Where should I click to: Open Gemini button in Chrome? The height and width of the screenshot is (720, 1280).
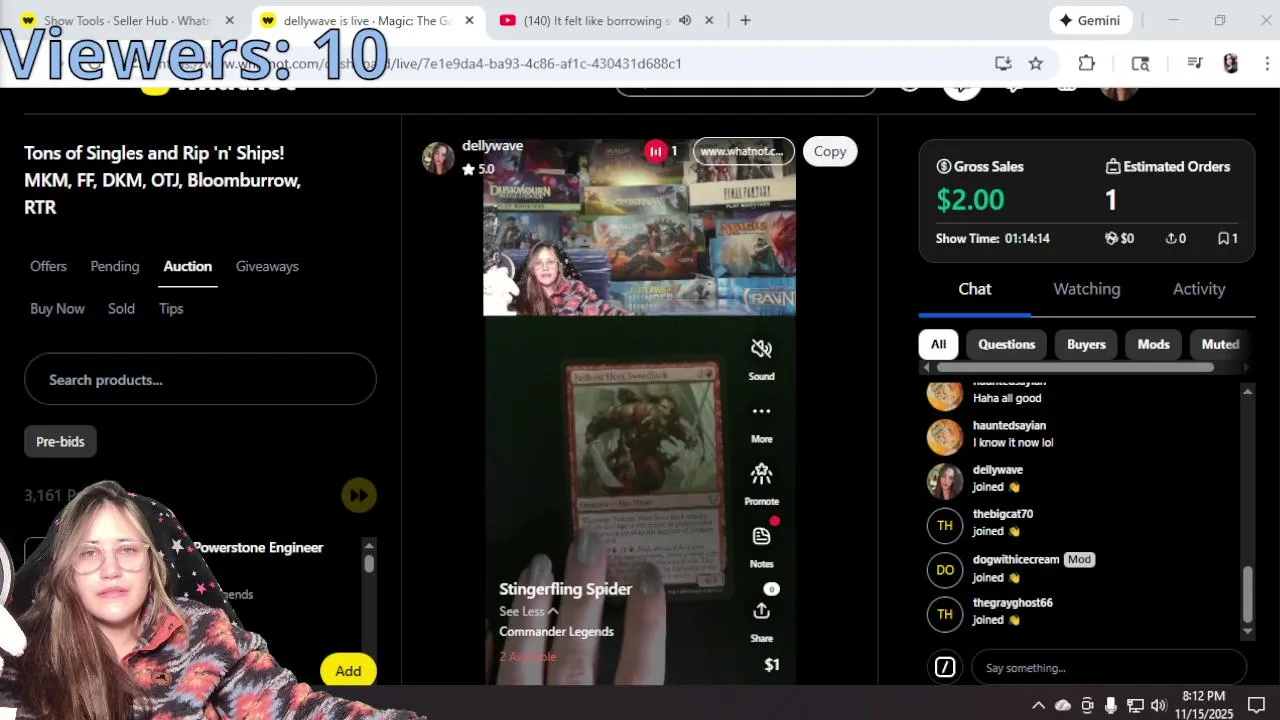point(1090,20)
